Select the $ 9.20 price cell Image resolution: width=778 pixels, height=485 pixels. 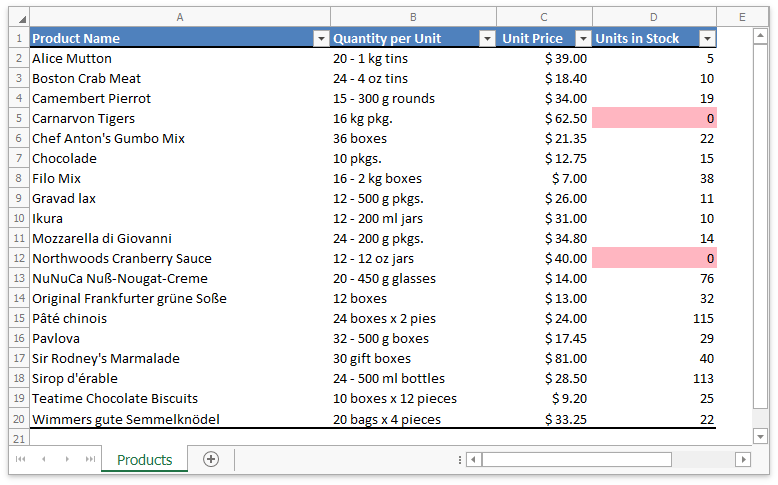coord(544,399)
